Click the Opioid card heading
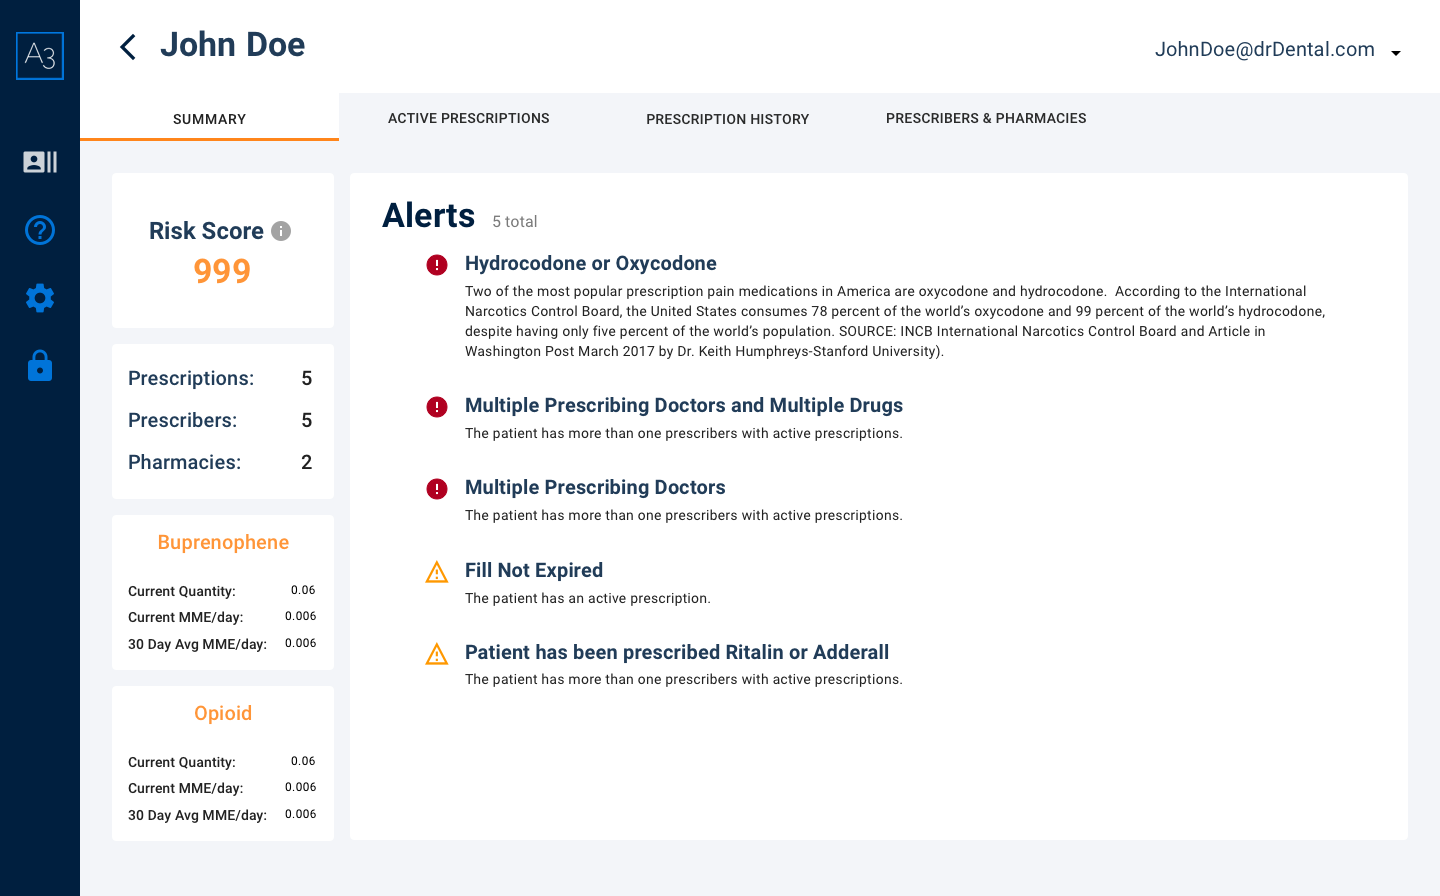 [x=223, y=713]
